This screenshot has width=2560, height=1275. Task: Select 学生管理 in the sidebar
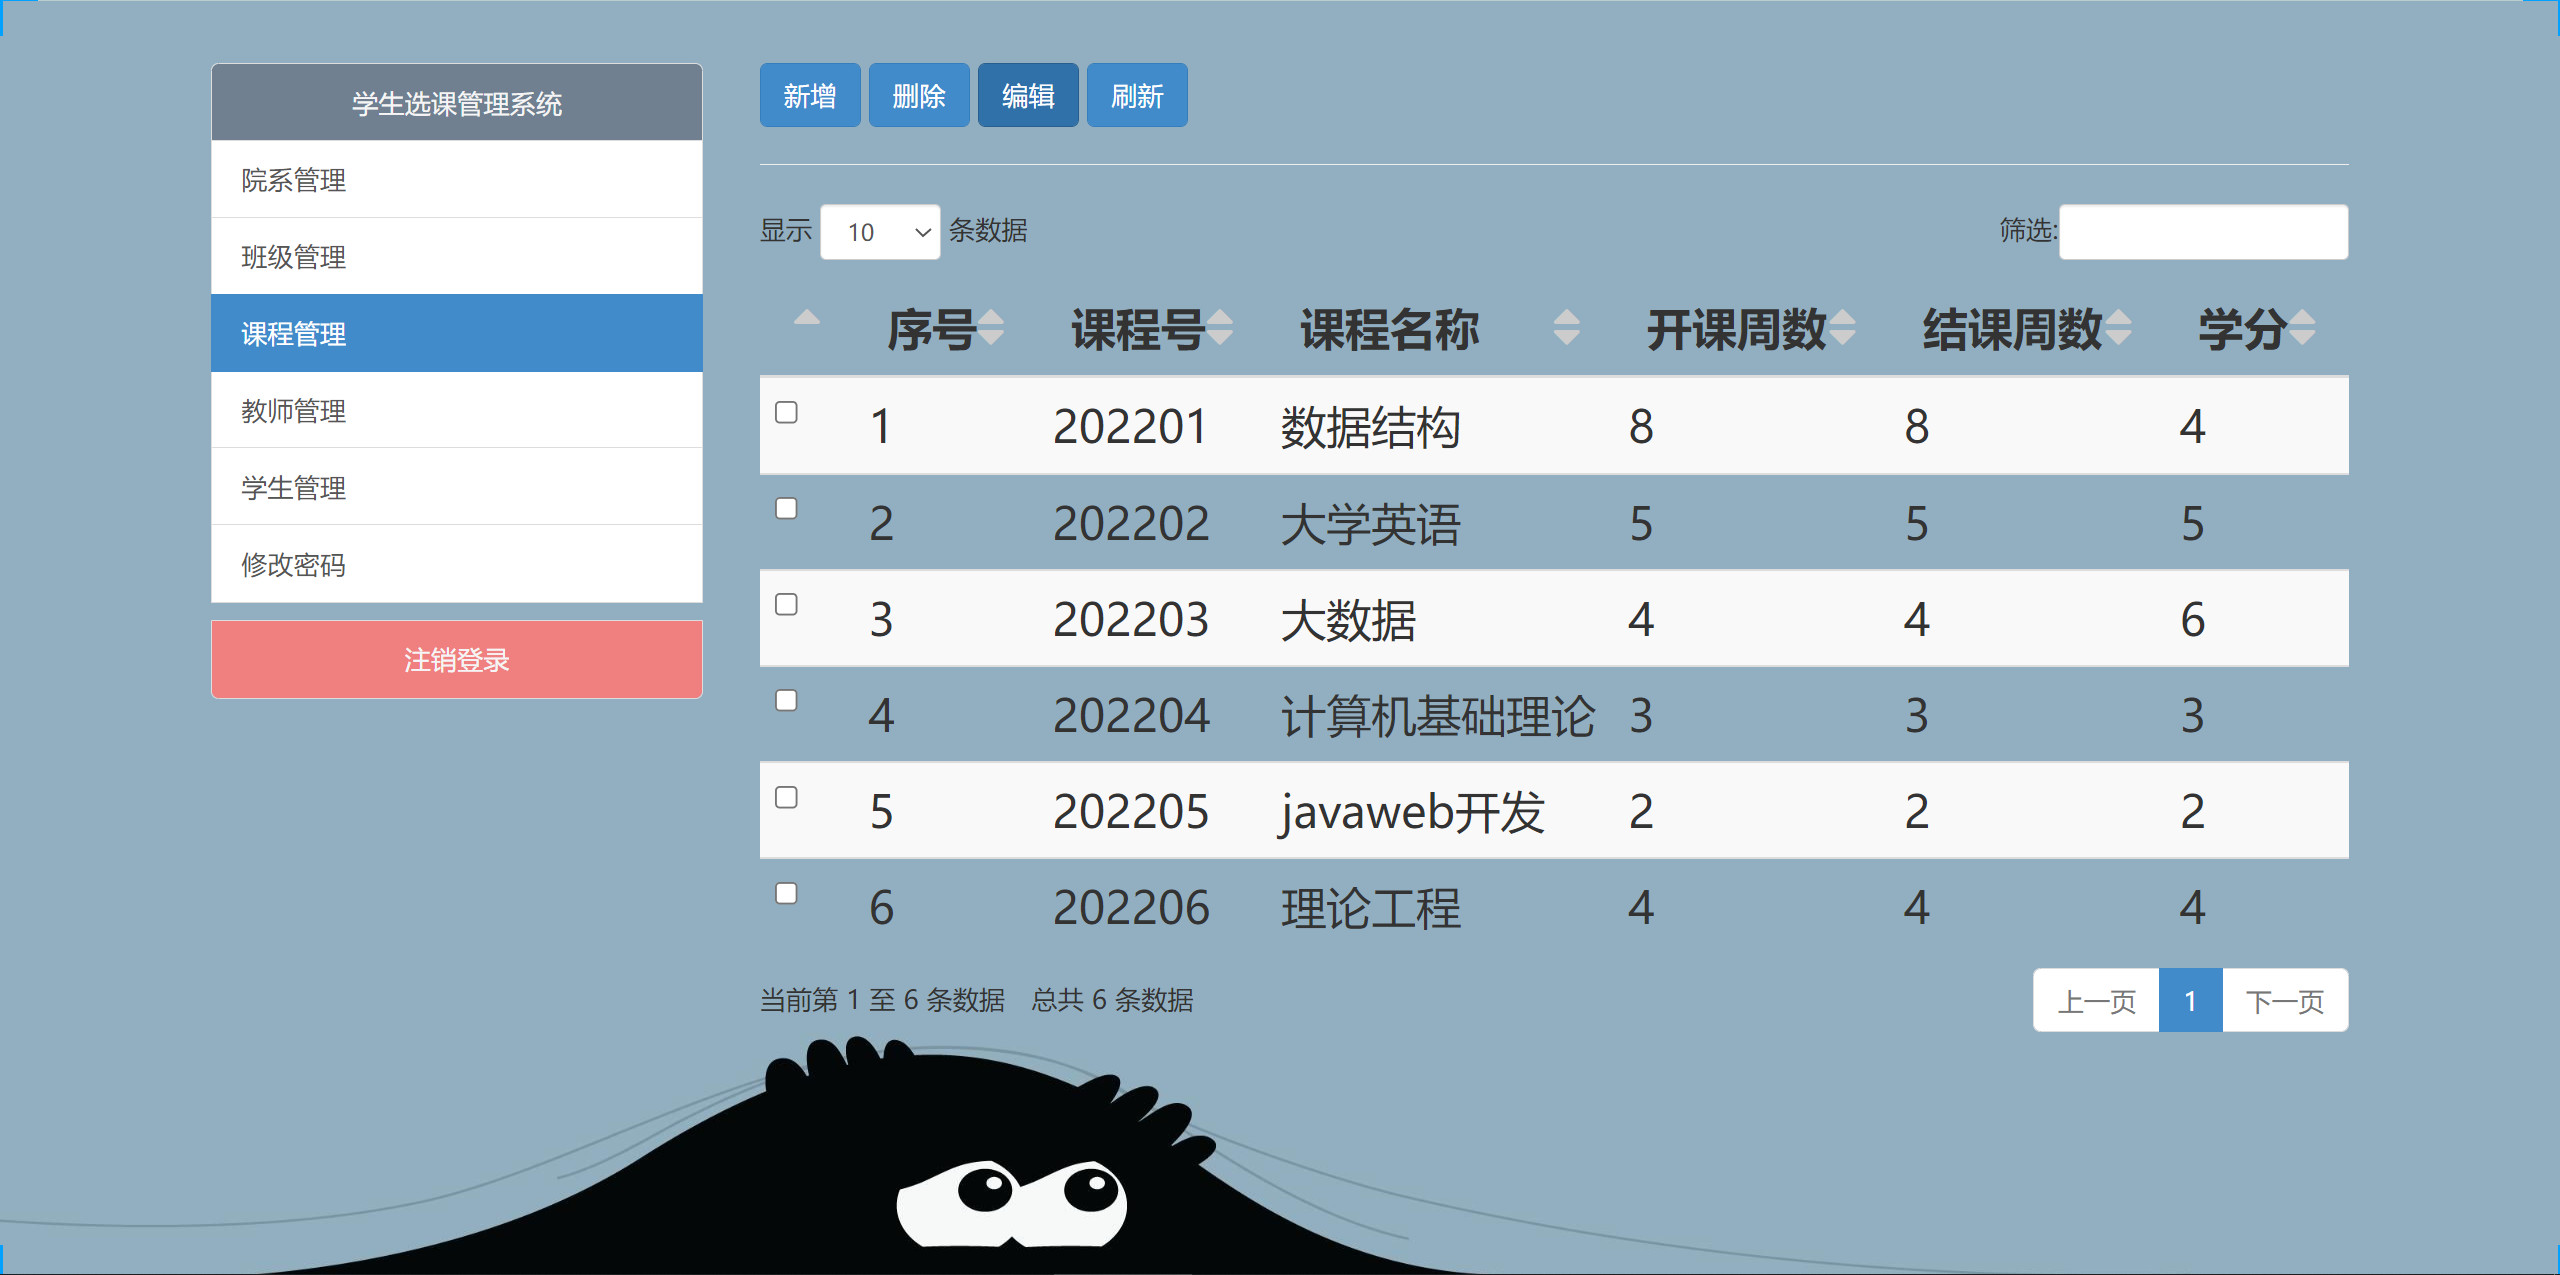pos(456,488)
